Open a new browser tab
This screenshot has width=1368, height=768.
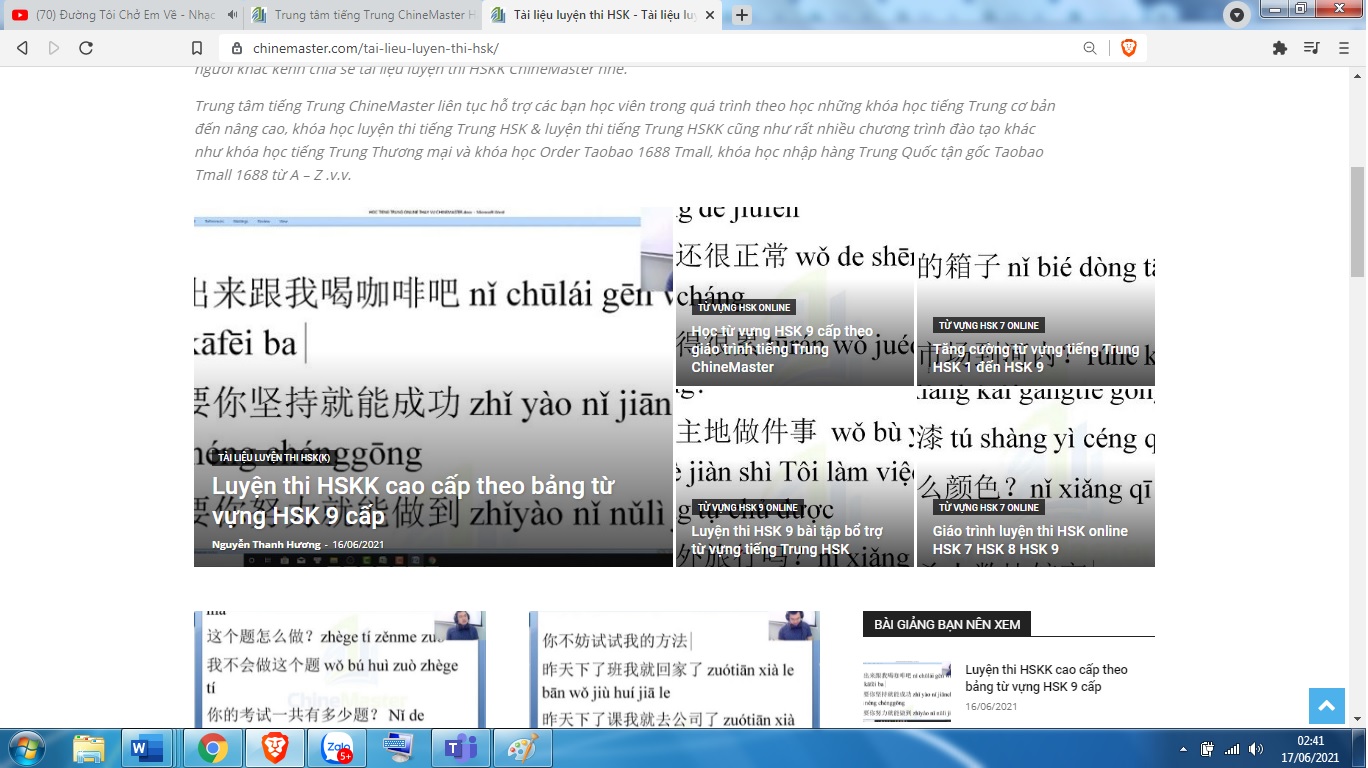coord(742,15)
